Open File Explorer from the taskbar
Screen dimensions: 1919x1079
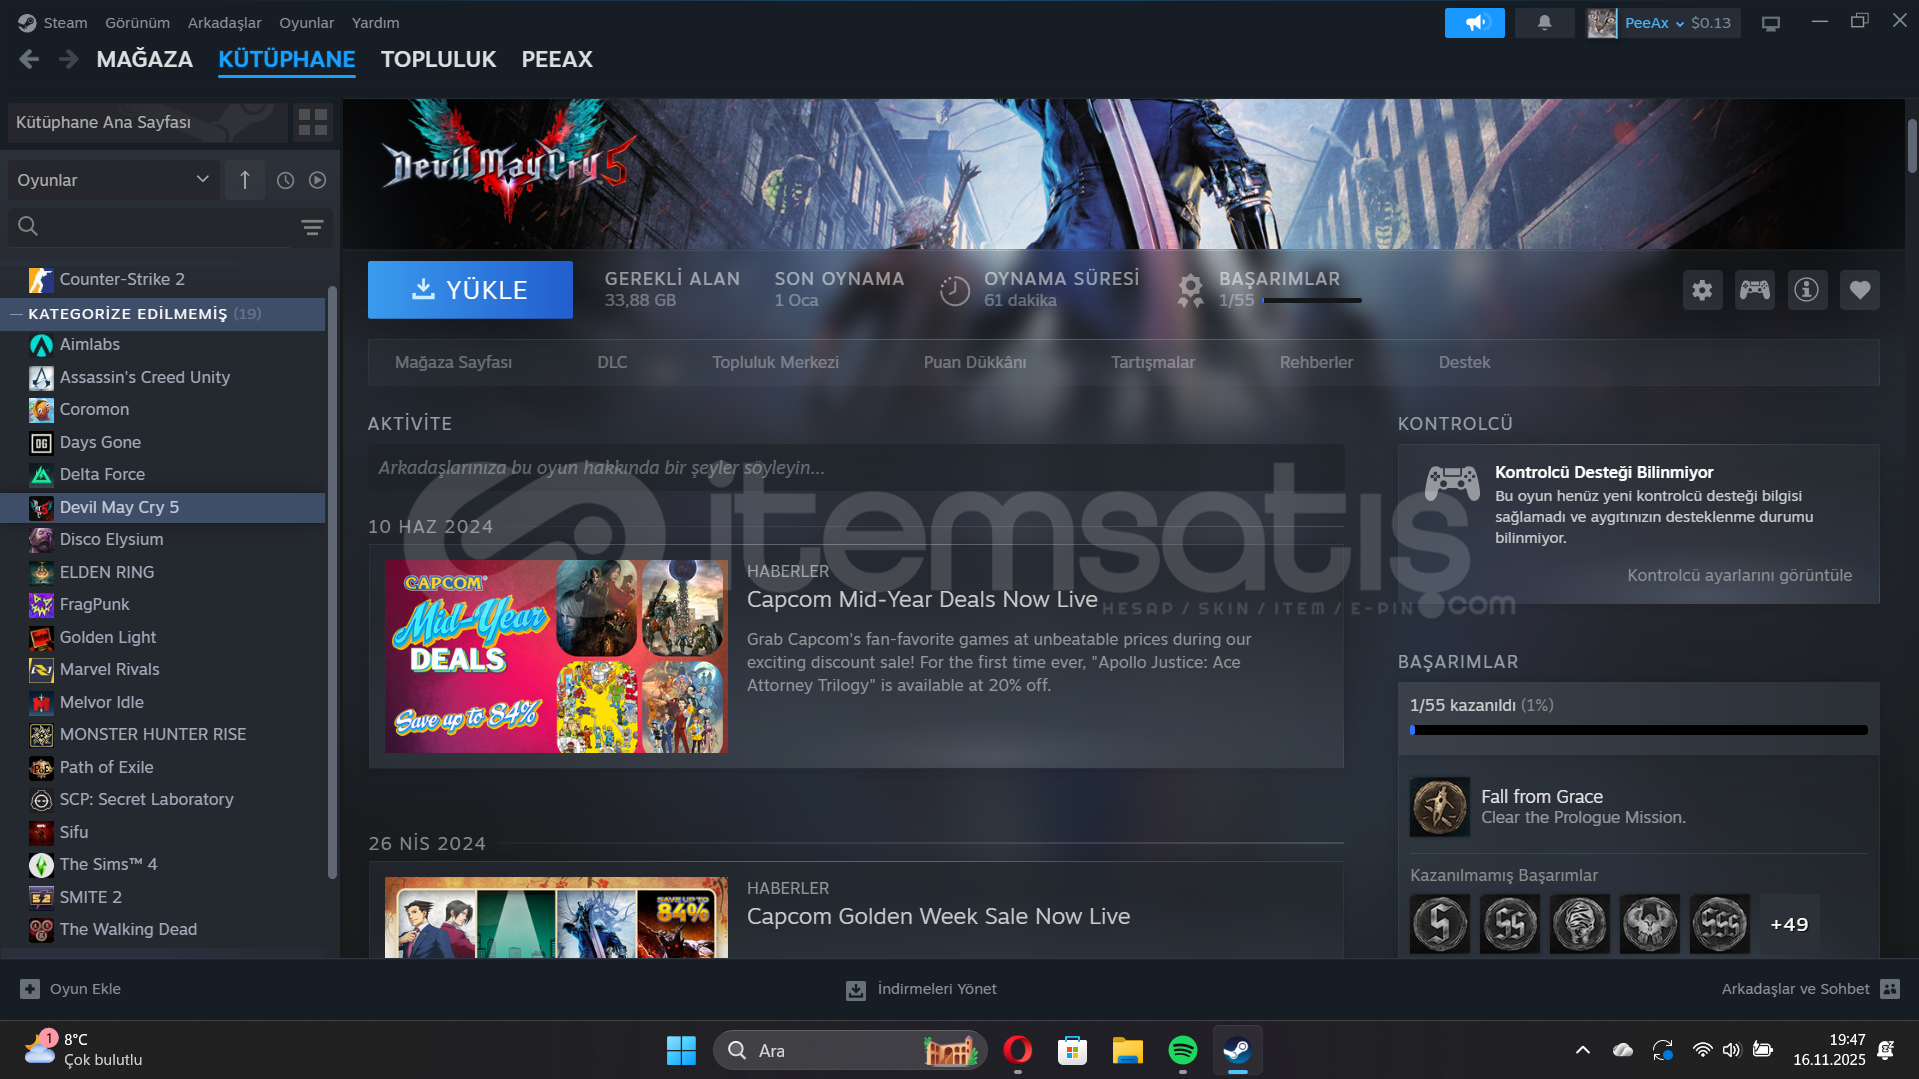pos(1127,1050)
